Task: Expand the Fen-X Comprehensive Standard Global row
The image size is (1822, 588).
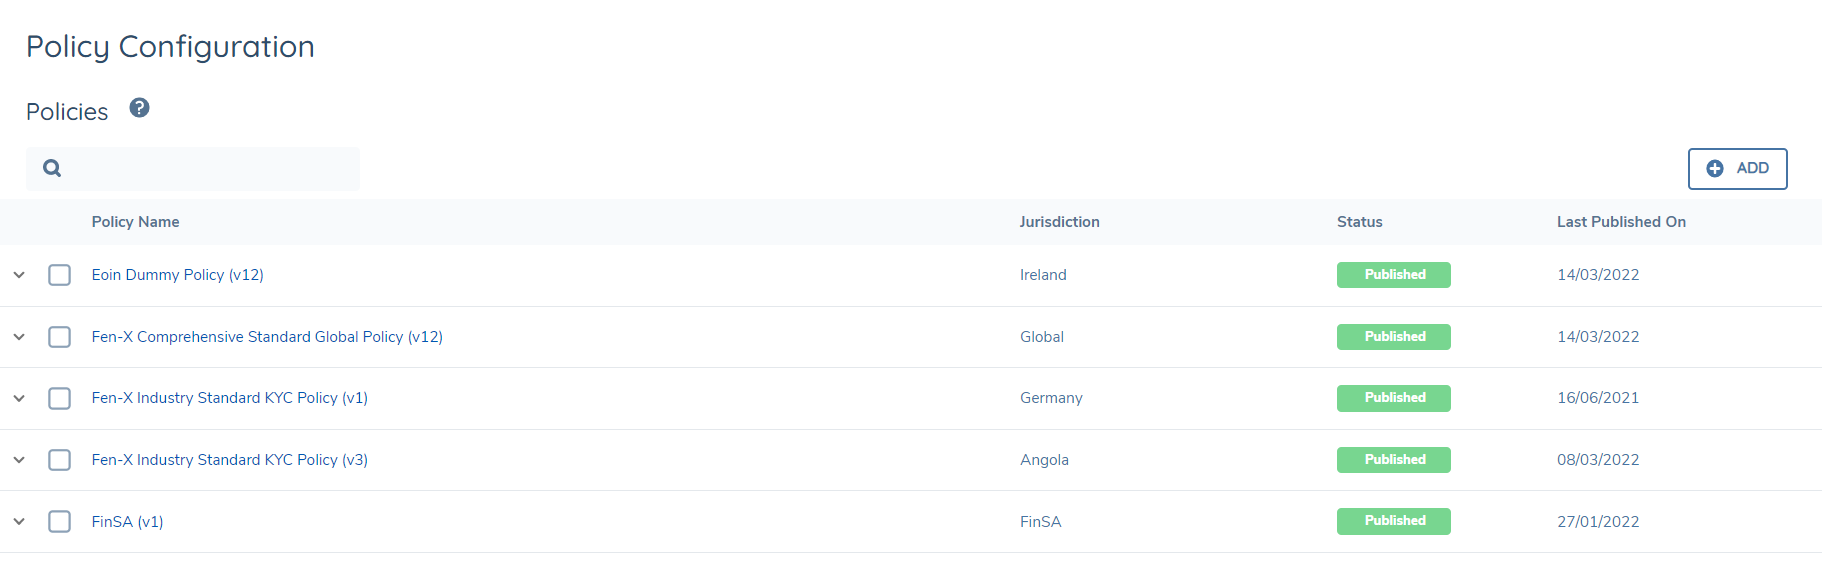Action: click(19, 337)
